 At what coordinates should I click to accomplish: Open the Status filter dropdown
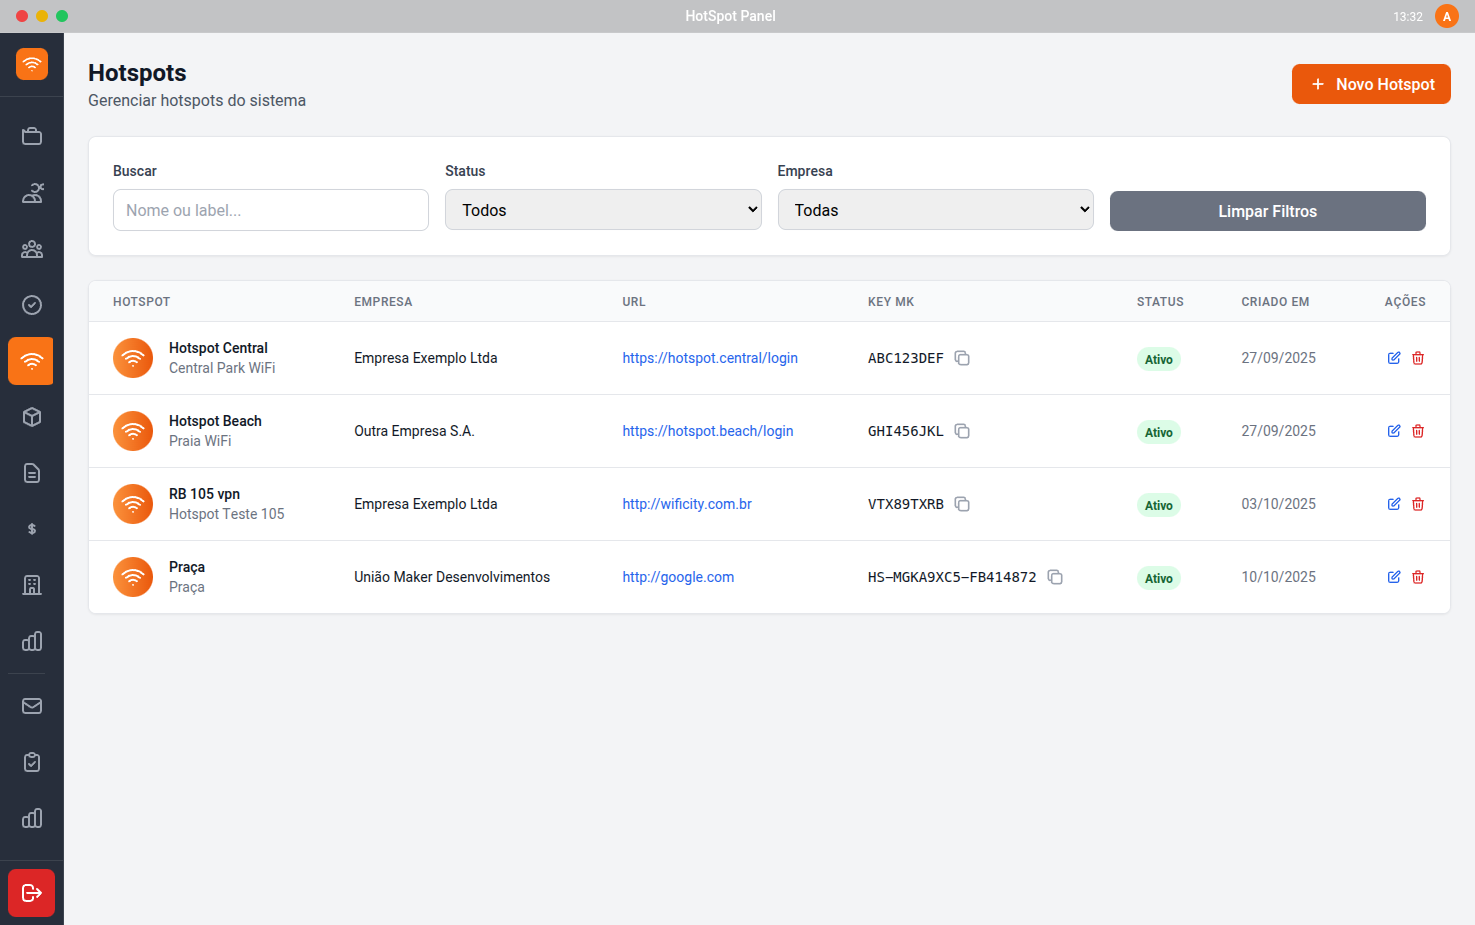[603, 210]
